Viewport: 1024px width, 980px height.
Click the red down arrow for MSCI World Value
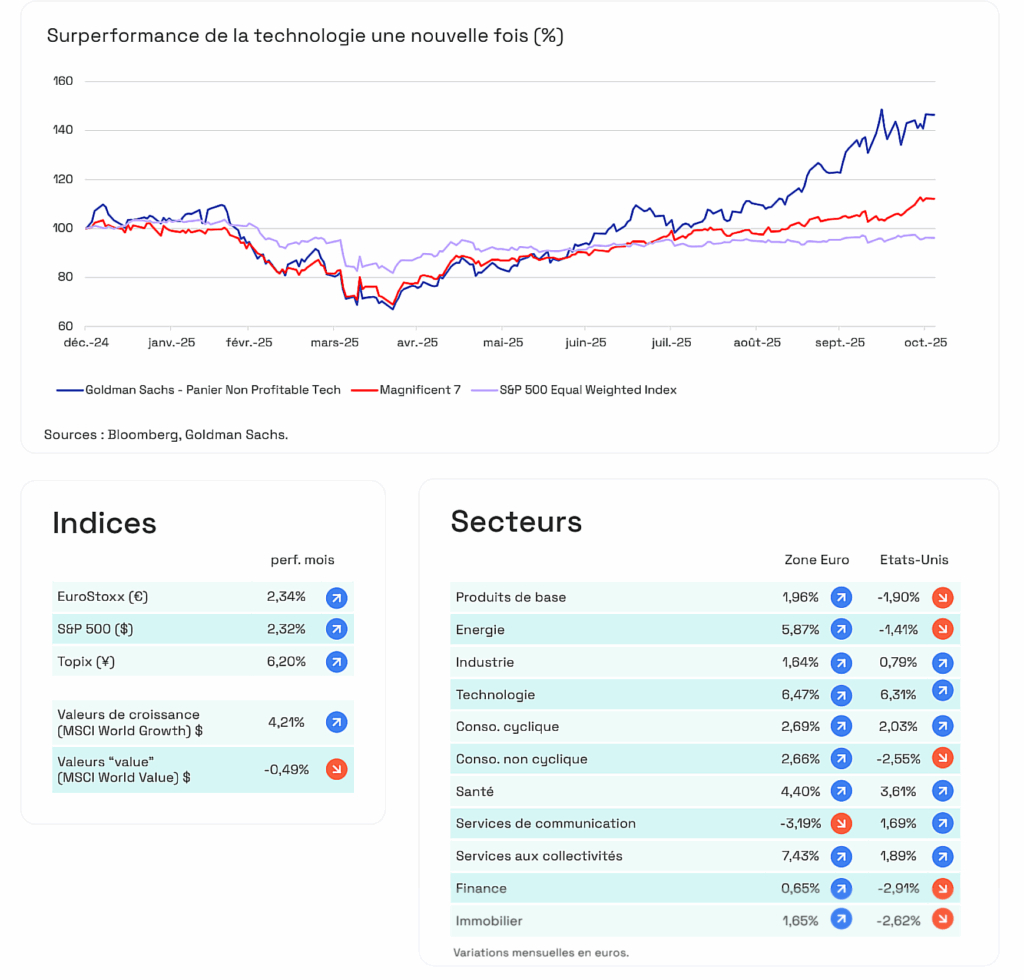coord(336,770)
